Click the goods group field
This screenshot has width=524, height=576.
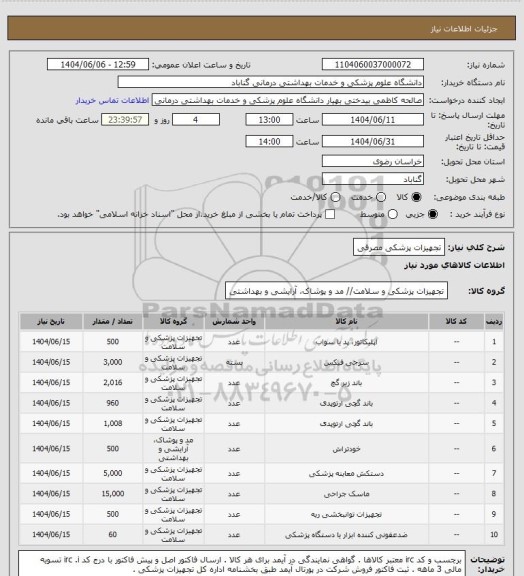336,291
